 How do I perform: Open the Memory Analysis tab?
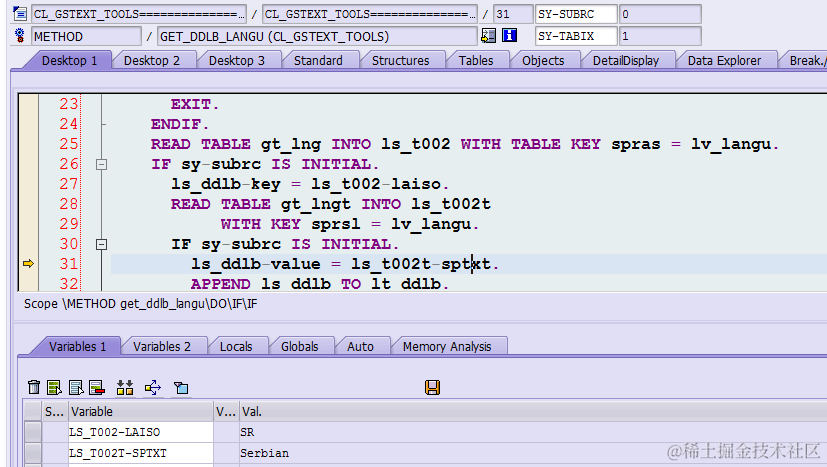tap(447, 347)
